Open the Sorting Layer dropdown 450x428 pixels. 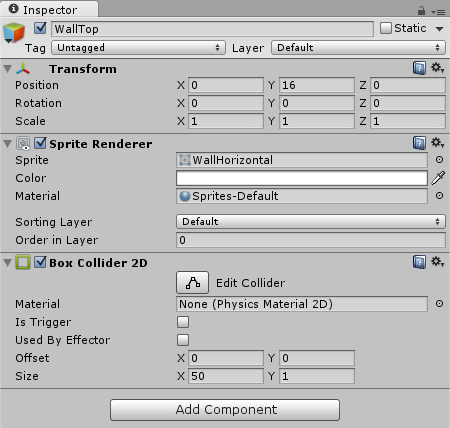pyautogui.click(x=311, y=222)
